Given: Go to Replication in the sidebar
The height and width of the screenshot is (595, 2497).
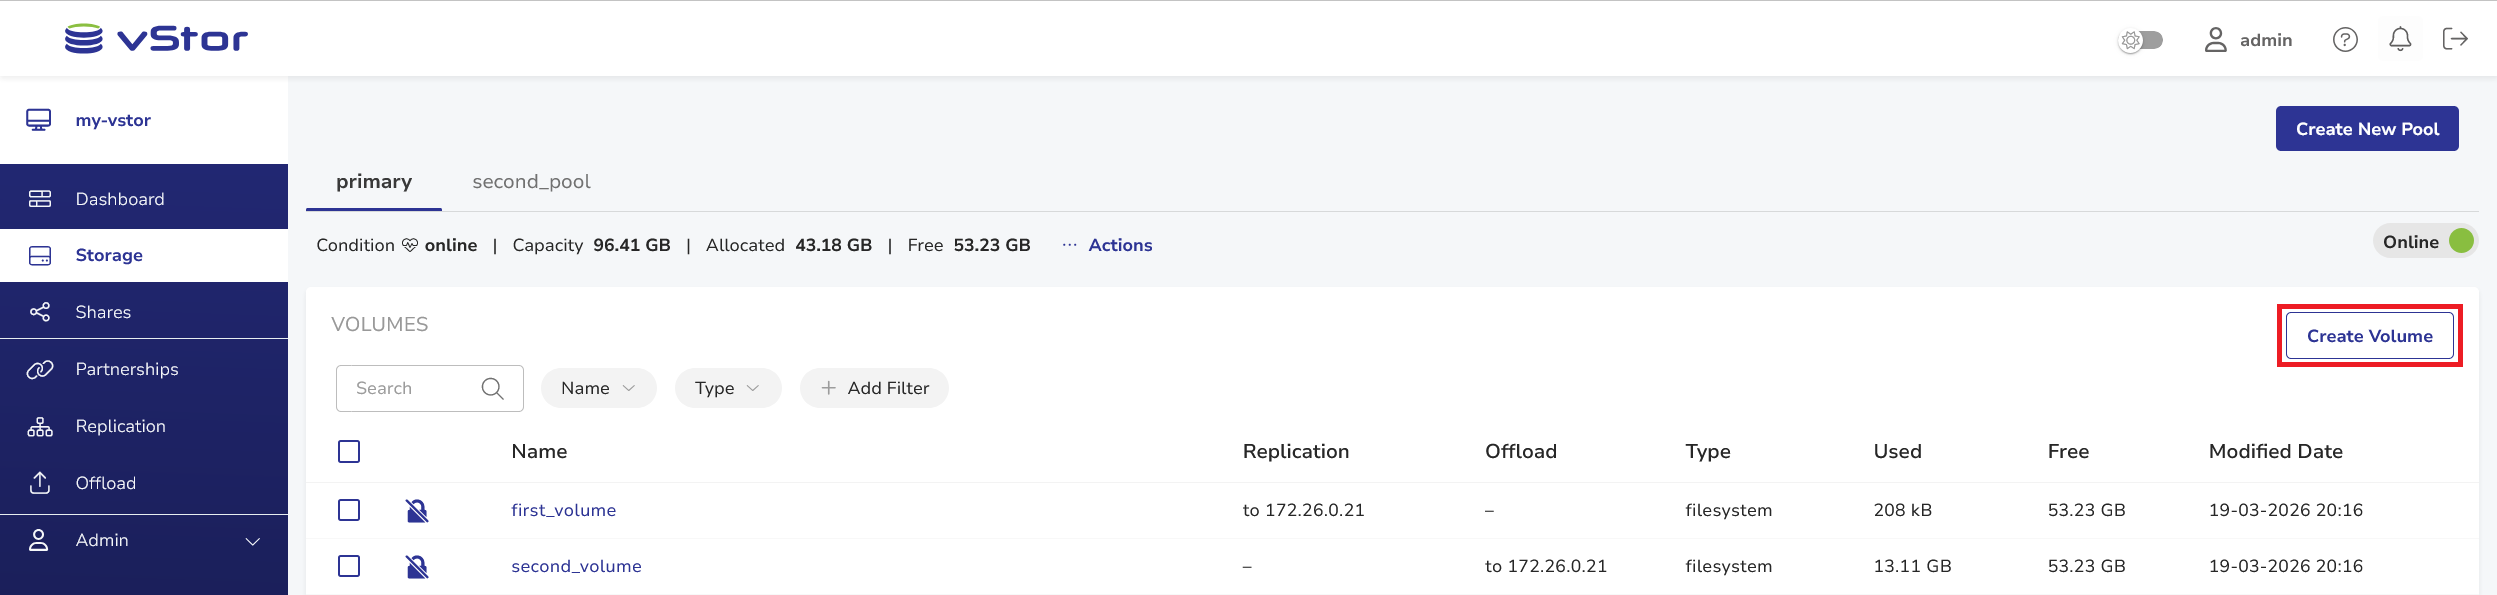Looking at the screenshot, I should click(144, 426).
